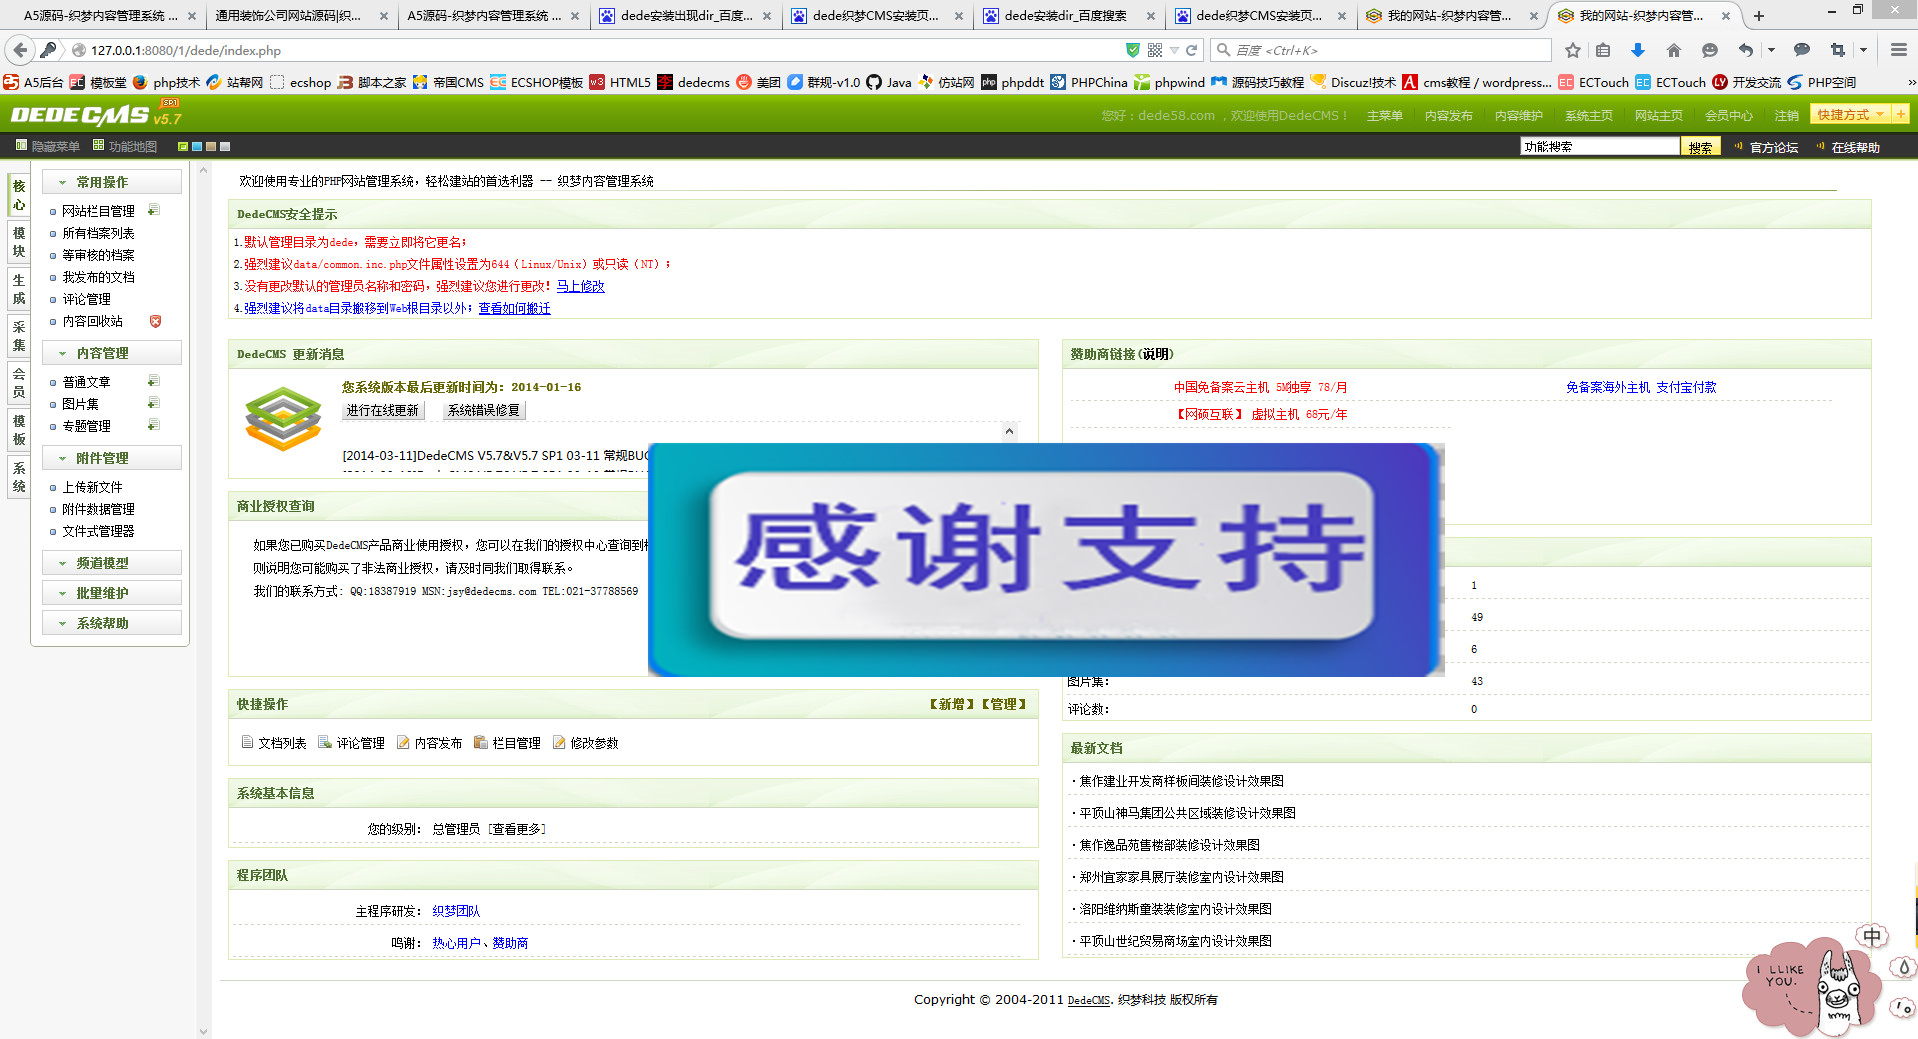Click the 功能搜索 input field
This screenshot has height=1039, width=1918.
[1600, 146]
